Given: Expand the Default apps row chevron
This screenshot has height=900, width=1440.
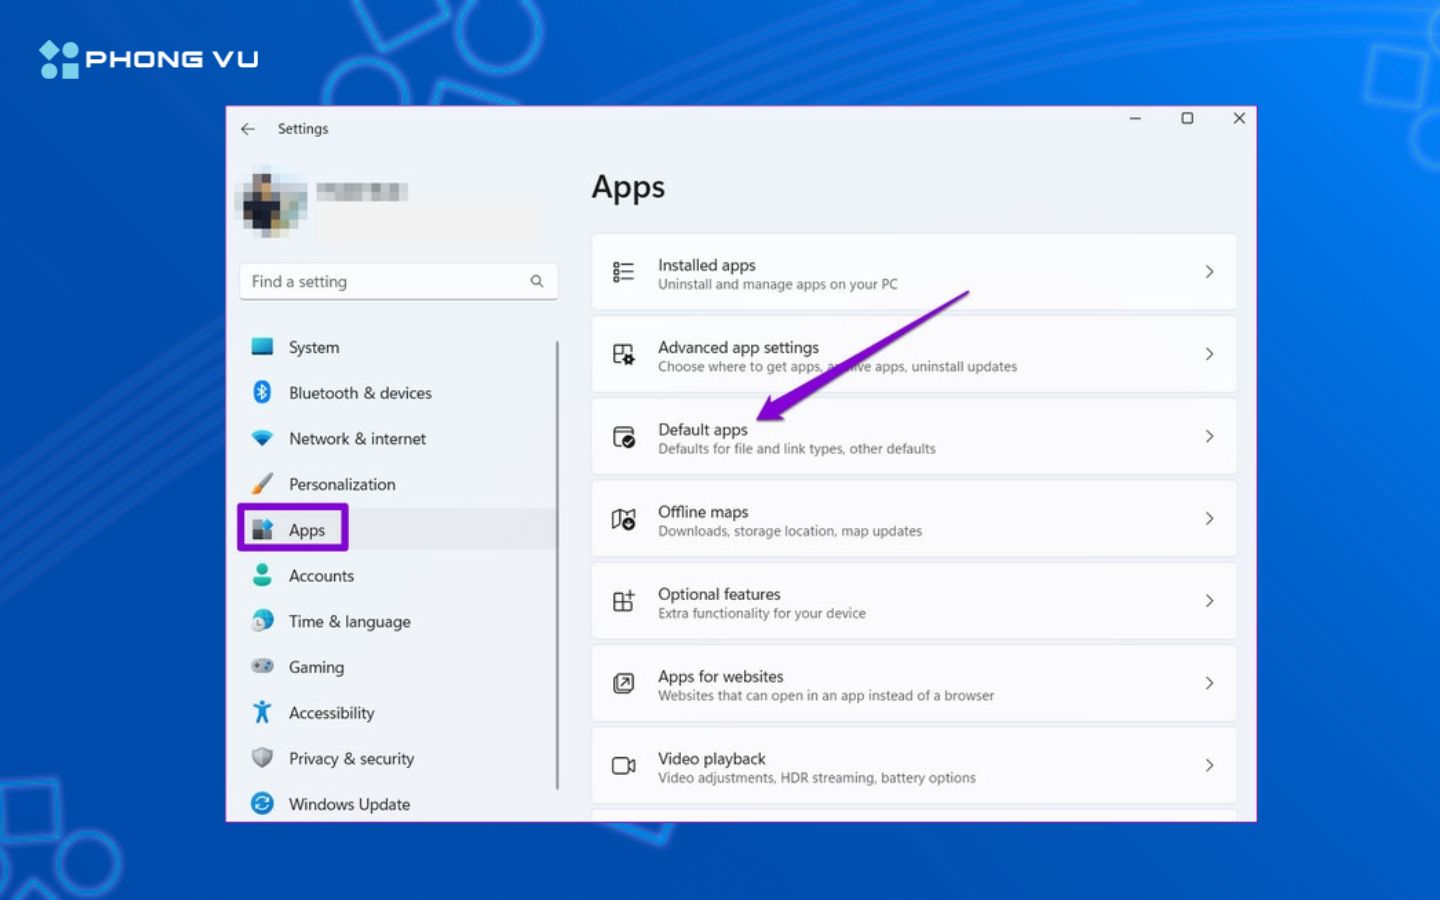Looking at the screenshot, I should [x=1210, y=436].
